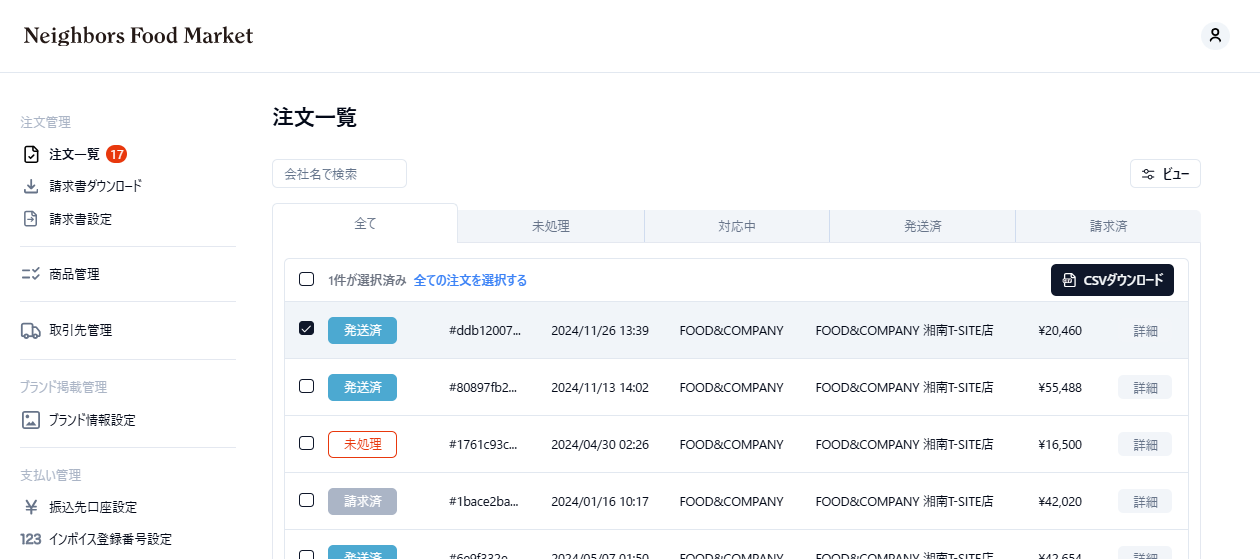Check the order #1761c93c checkbox
1260x559 pixels.
307,443
